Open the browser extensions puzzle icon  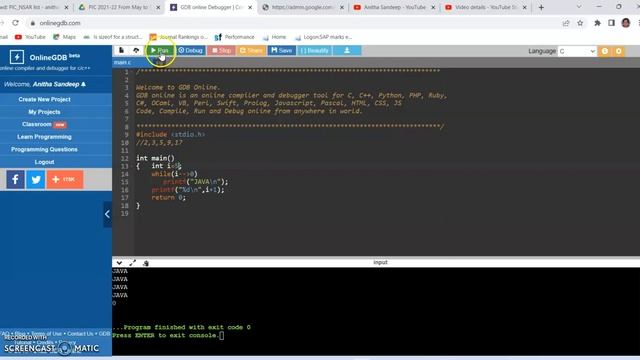(597, 23)
